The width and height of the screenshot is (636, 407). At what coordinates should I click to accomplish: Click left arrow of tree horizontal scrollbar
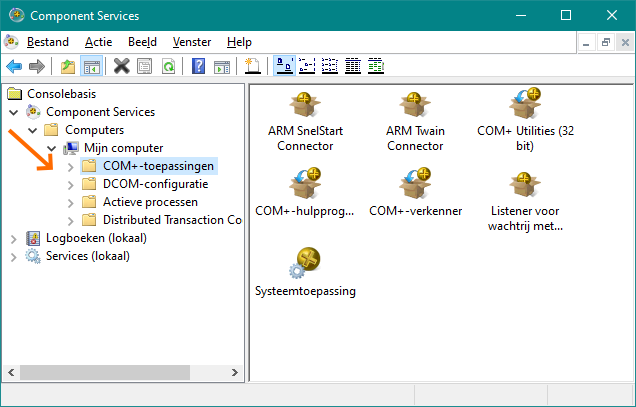(x=11, y=372)
